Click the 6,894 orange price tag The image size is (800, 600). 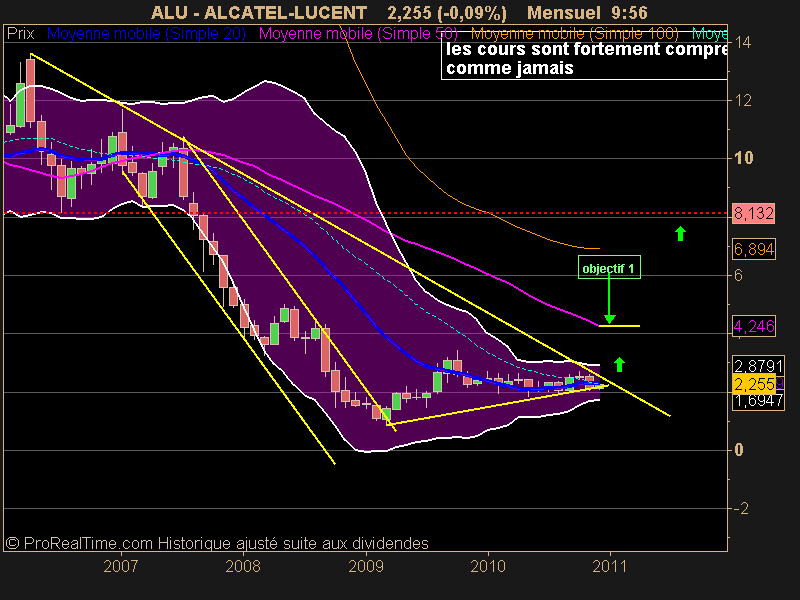[x=754, y=249]
